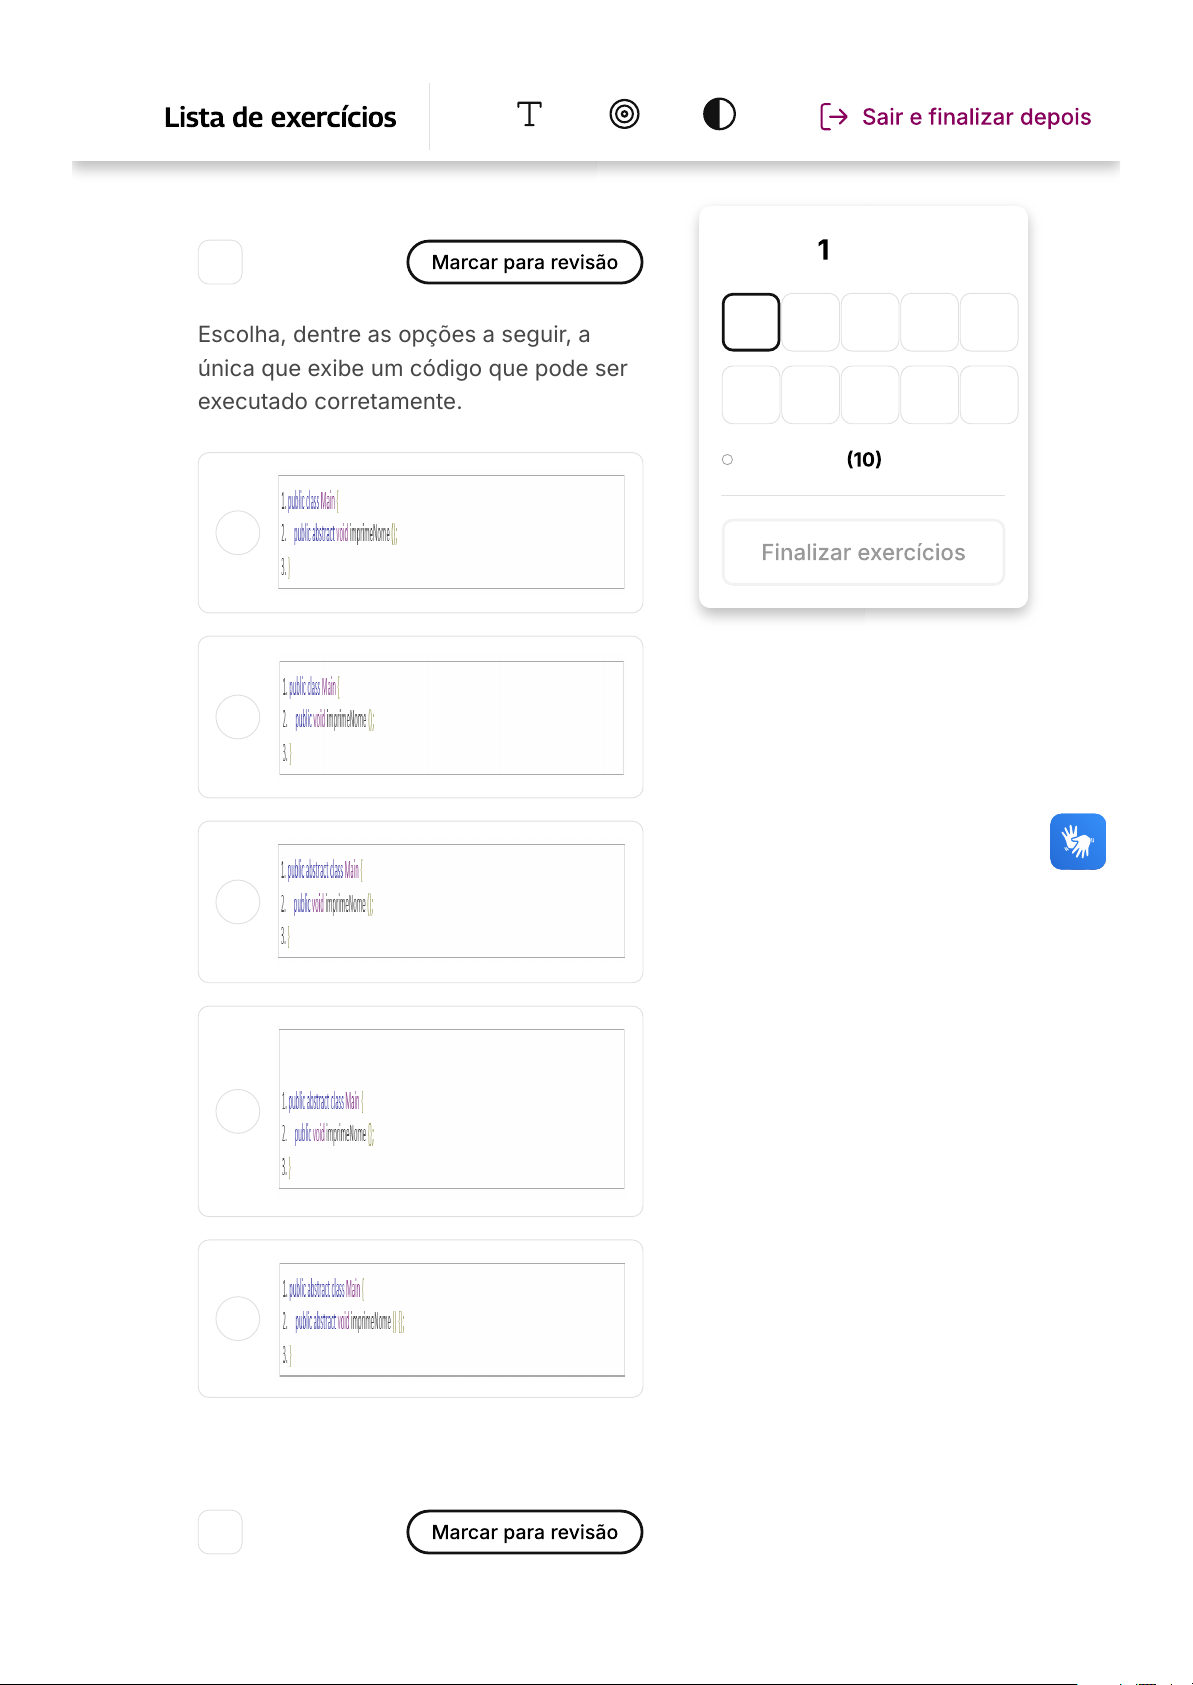Open the sign language accessibility widget
The image size is (1193, 1685).
click(x=1077, y=841)
